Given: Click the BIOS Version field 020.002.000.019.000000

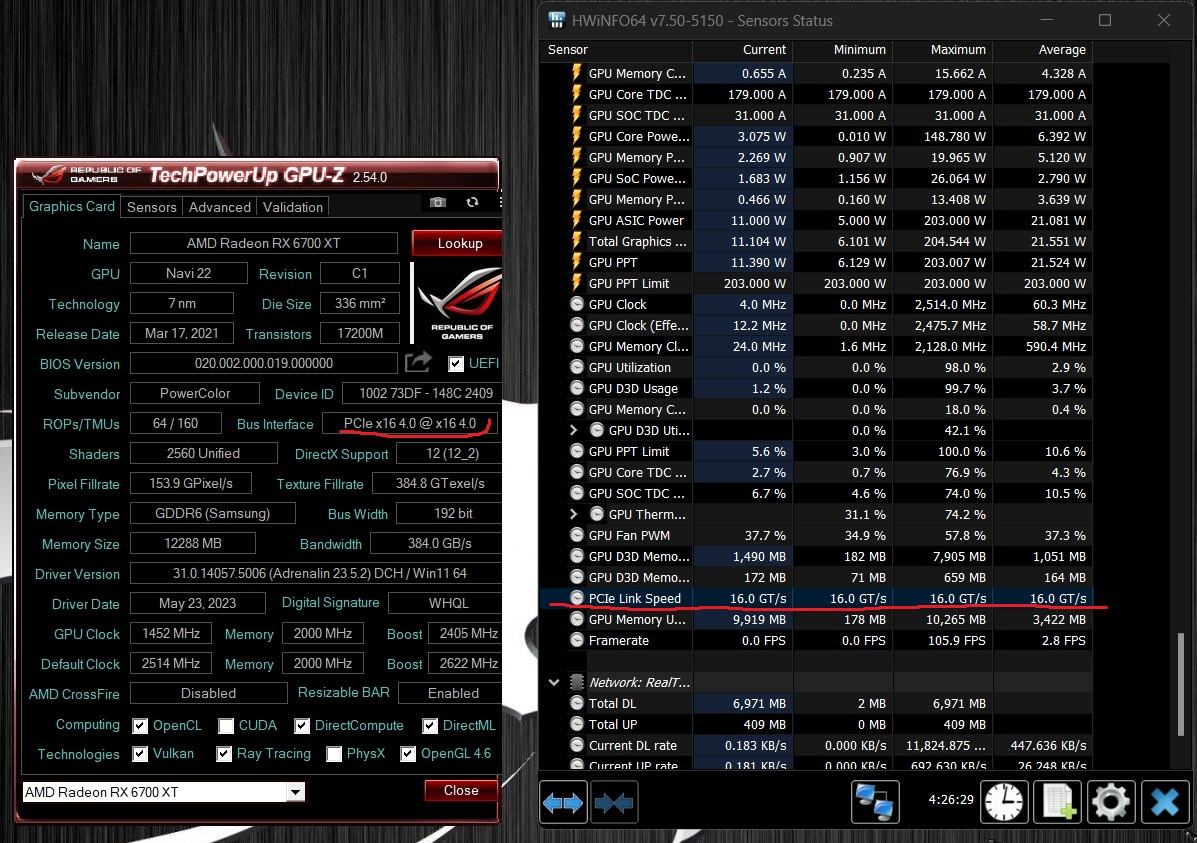Looking at the screenshot, I should [x=263, y=363].
